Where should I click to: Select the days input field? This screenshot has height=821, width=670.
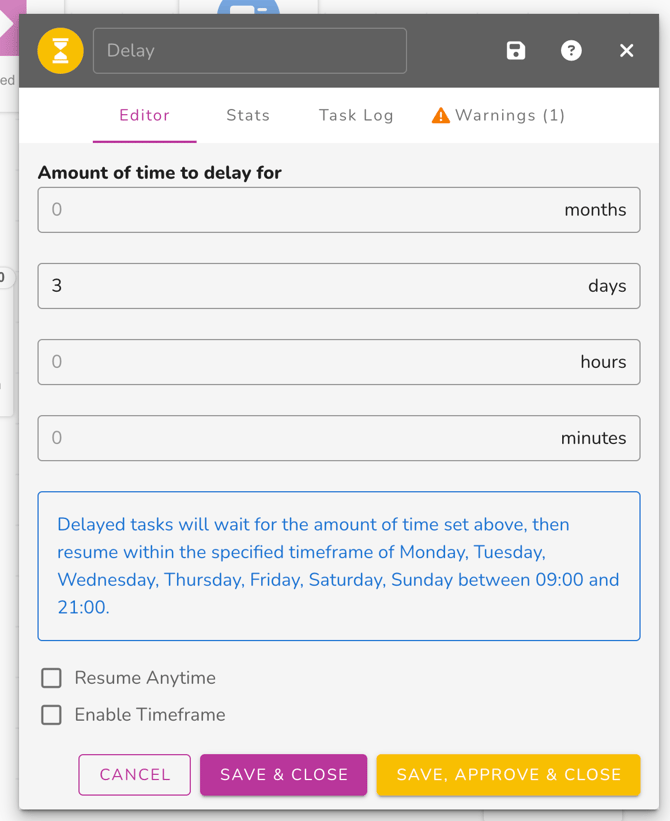[300, 286]
